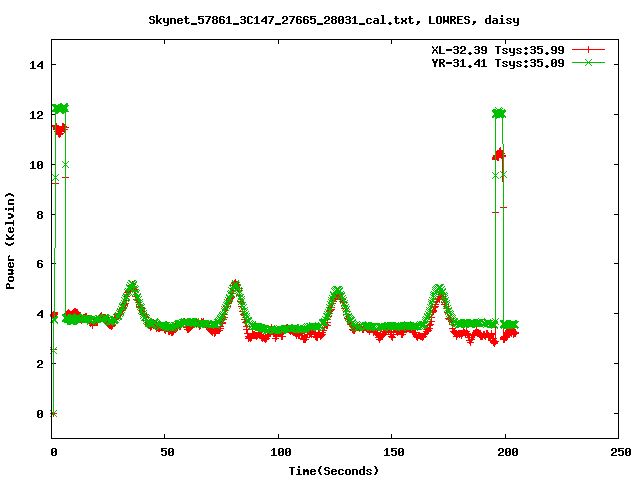
Task: Click the x-axis tick label 50
Action: (x=167, y=452)
